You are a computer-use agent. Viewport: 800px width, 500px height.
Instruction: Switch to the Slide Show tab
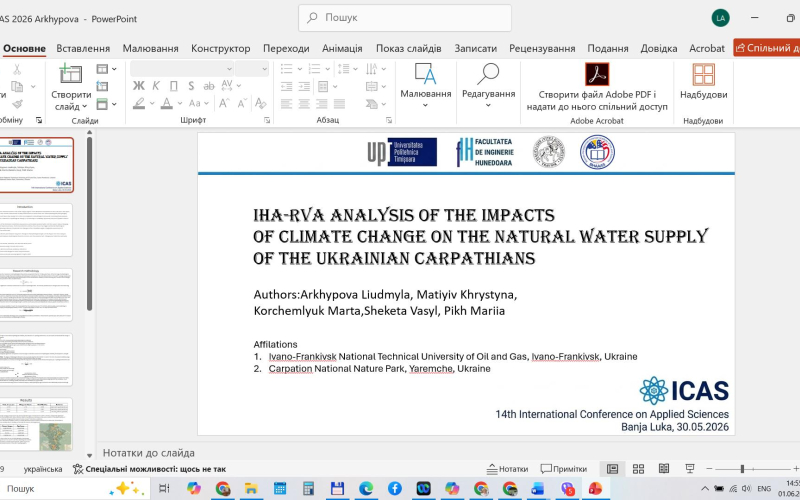coord(408,48)
